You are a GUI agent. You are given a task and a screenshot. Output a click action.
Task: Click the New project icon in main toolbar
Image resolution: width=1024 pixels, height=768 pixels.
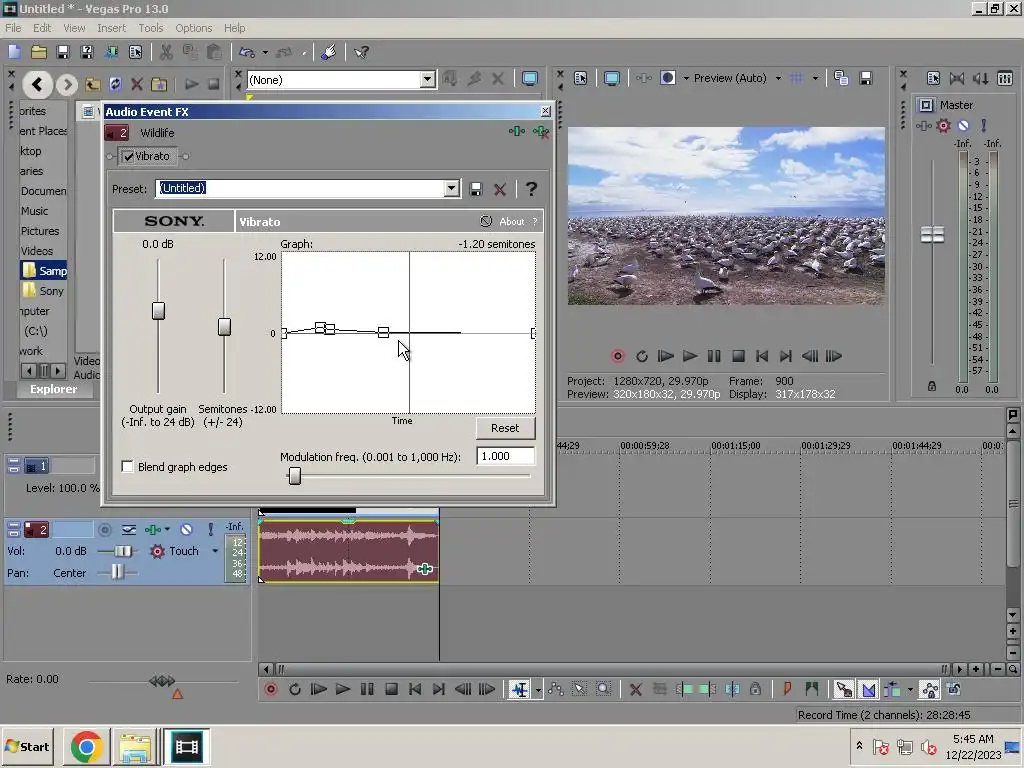point(14,52)
